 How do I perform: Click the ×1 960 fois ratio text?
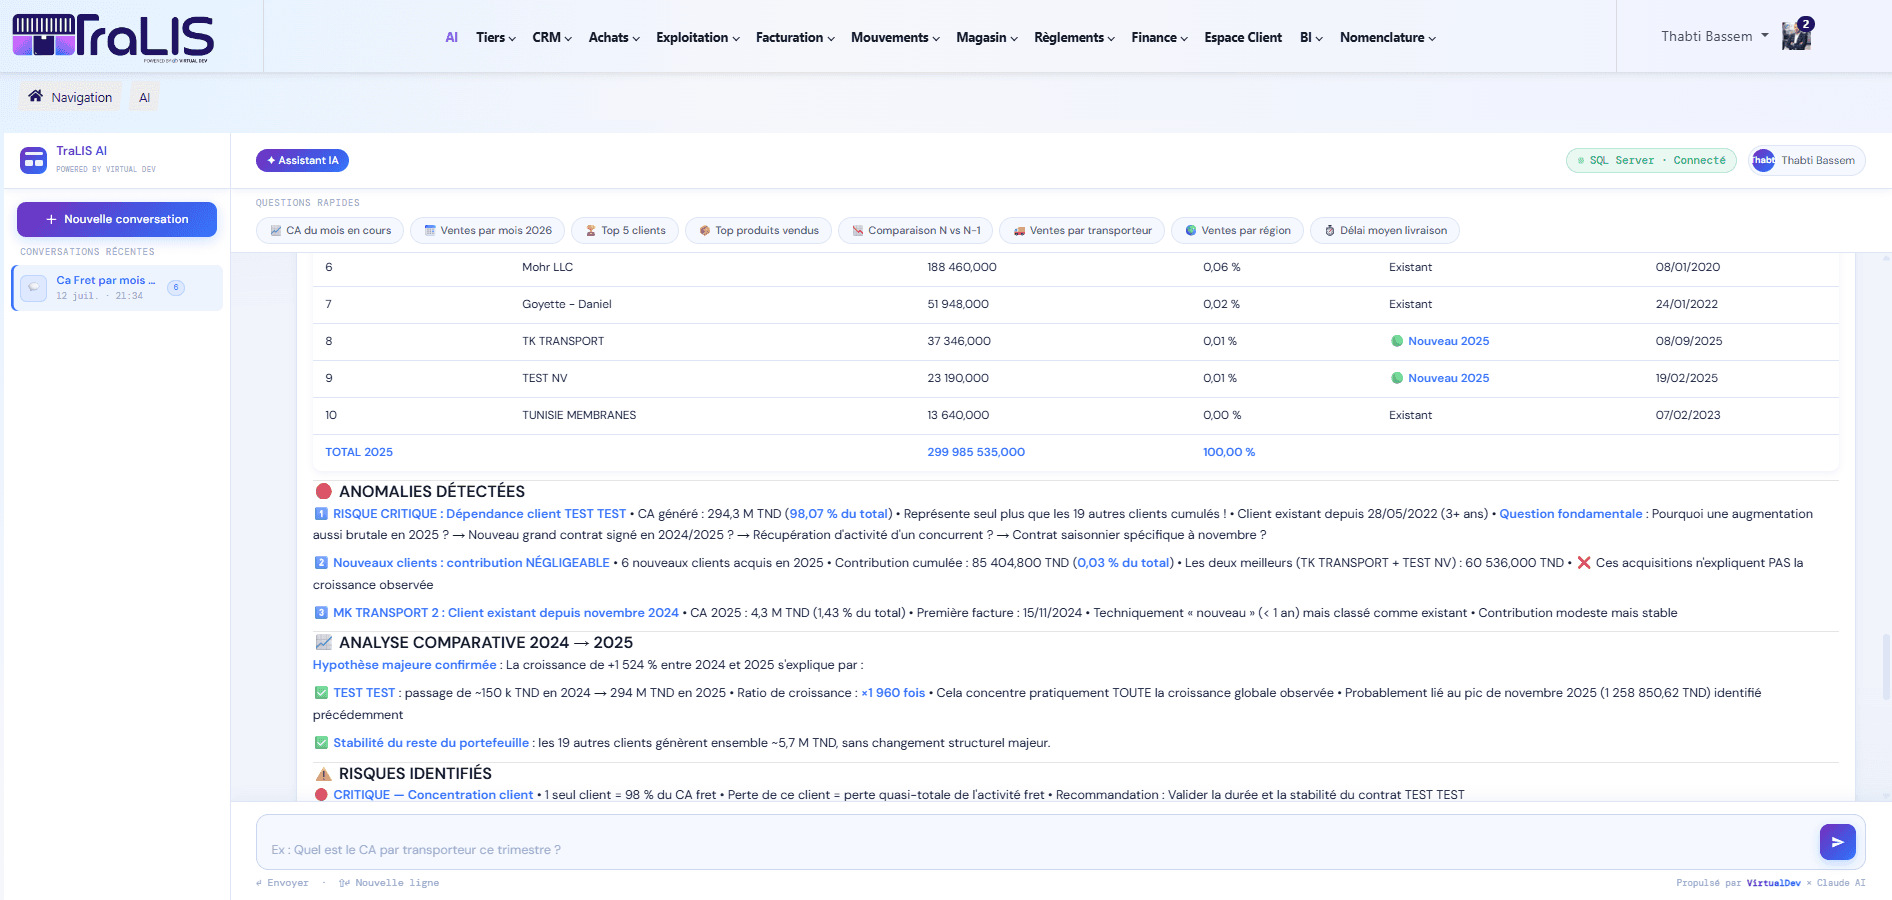tap(893, 692)
